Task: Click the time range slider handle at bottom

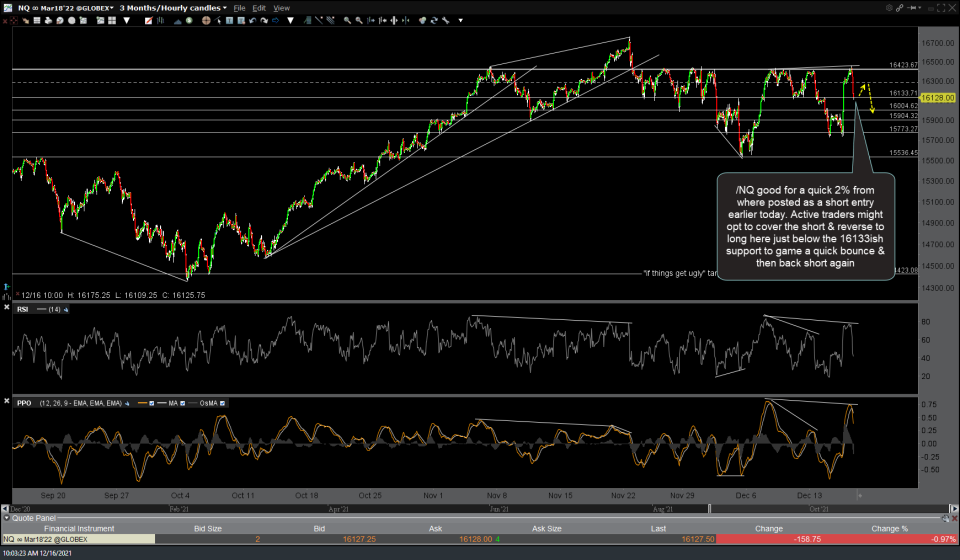Action: click(x=710, y=509)
